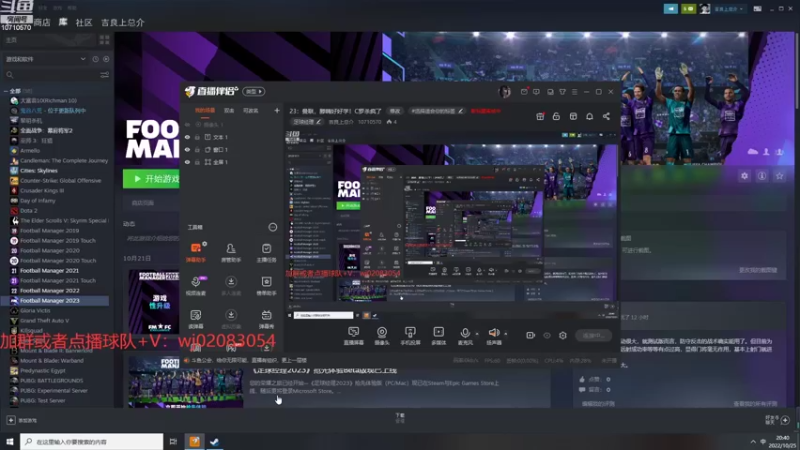Toggle lock on 文本 1 source
Screen dimensions: 800x450
(x=197, y=137)
